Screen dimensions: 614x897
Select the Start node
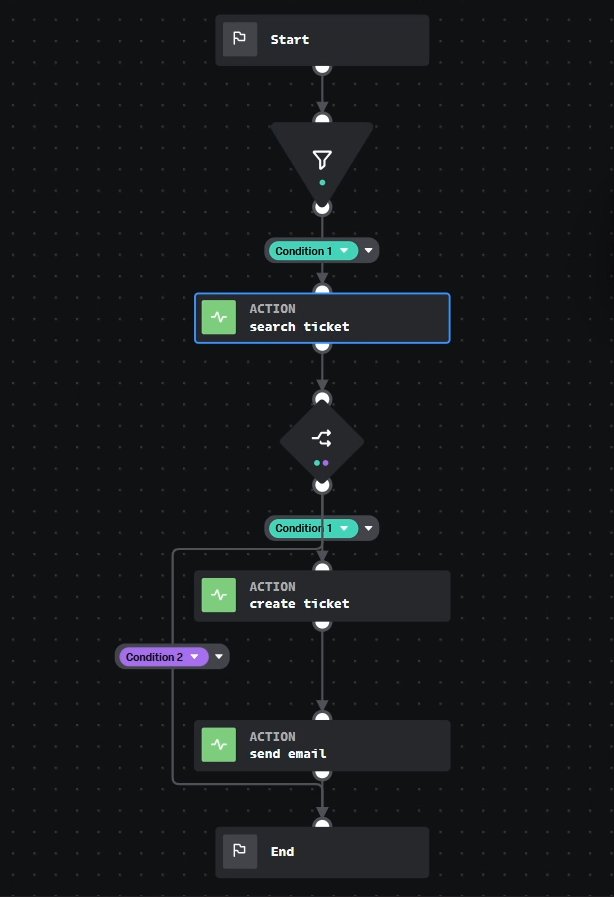pyautogui.click(x=322, y=40)
